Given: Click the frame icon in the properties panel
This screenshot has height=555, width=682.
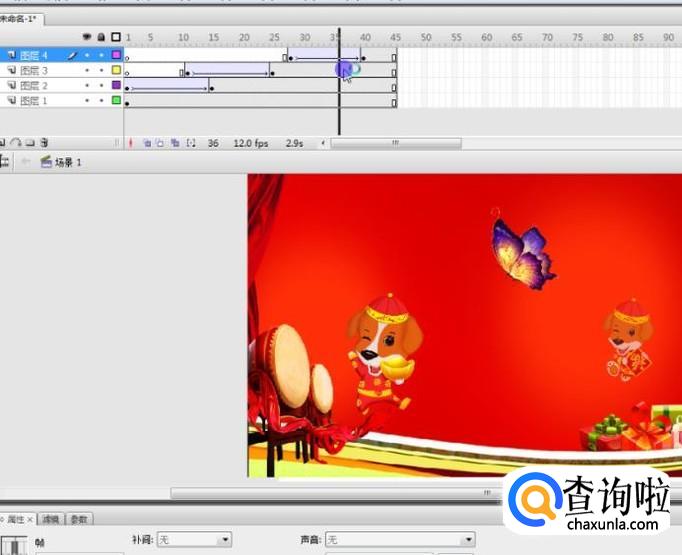Looking at the screenshot, I should [x=15, y=545].
